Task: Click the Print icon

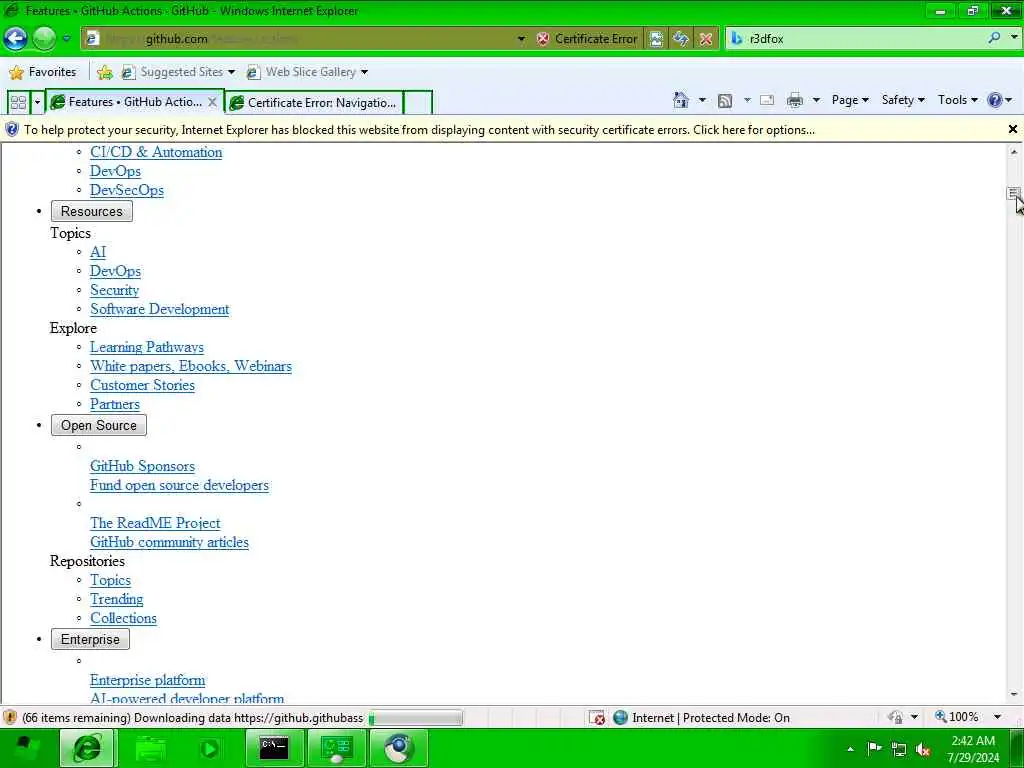Action: coord(795,100)
